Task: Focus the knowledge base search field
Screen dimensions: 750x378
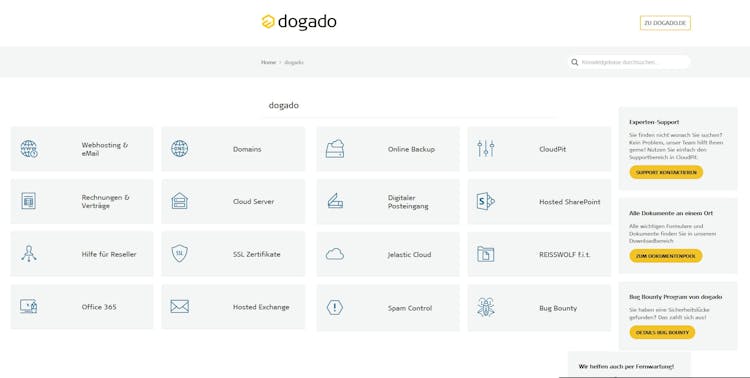Action: click(x=629, y=62)
